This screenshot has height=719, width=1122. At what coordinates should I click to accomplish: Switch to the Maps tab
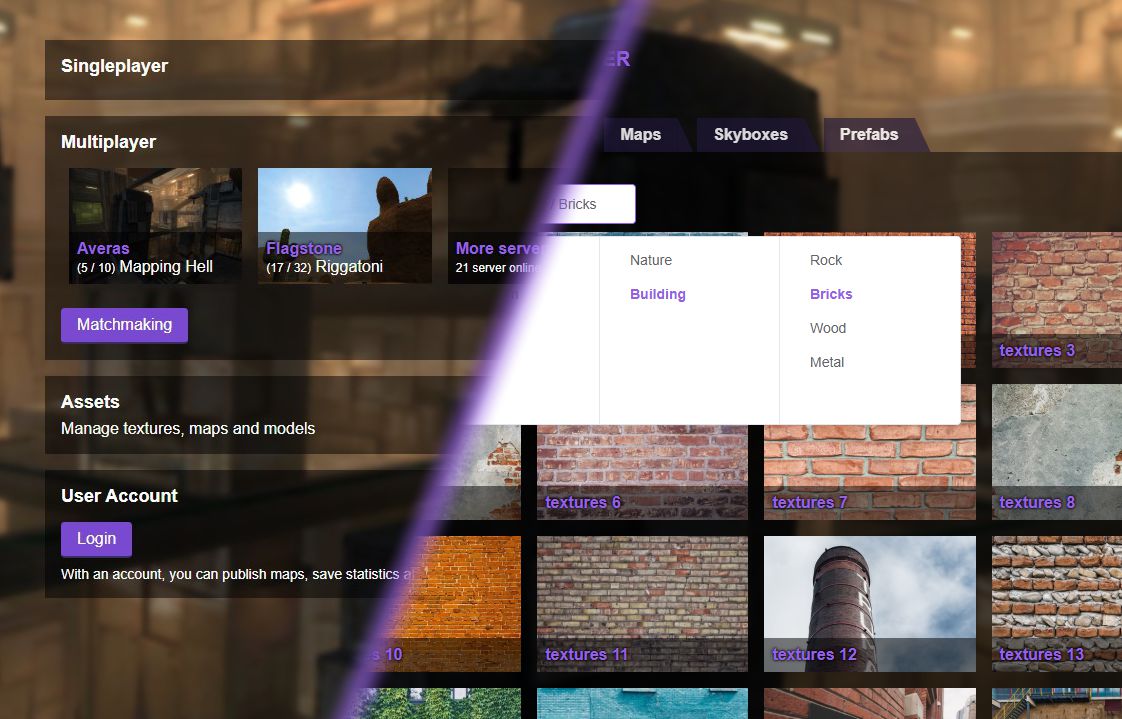640,135
